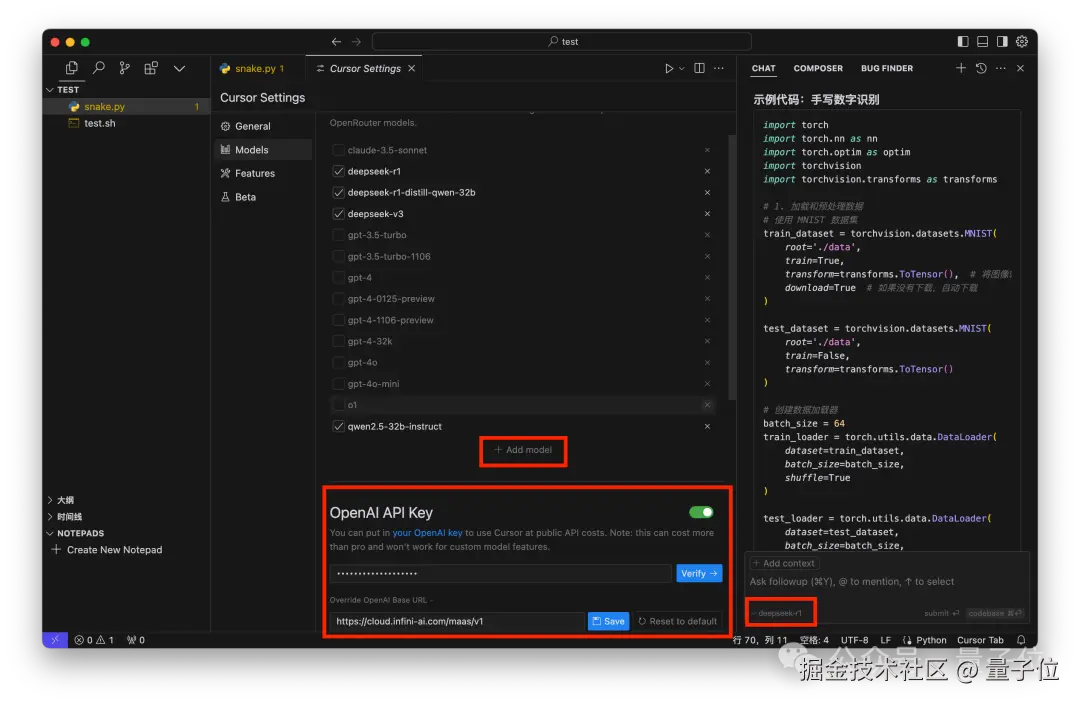This screenshot has width=1080, height=704.
Task: Click Add context in chat input
Action: pyautogui.click(x=784, y=563)
